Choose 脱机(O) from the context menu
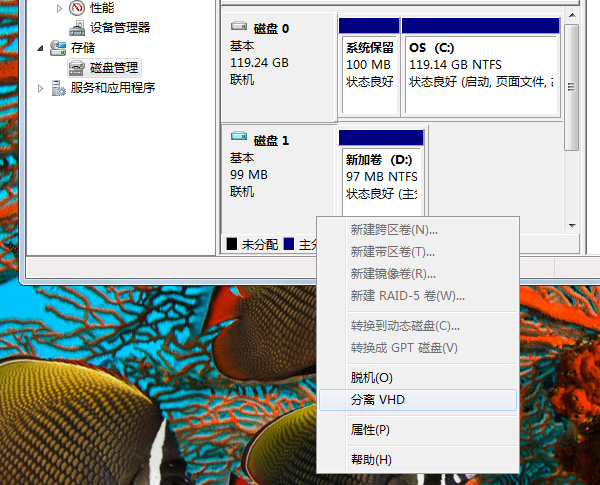Image resolution: width=600 pixels, height=485 pixels. (418, 378)
